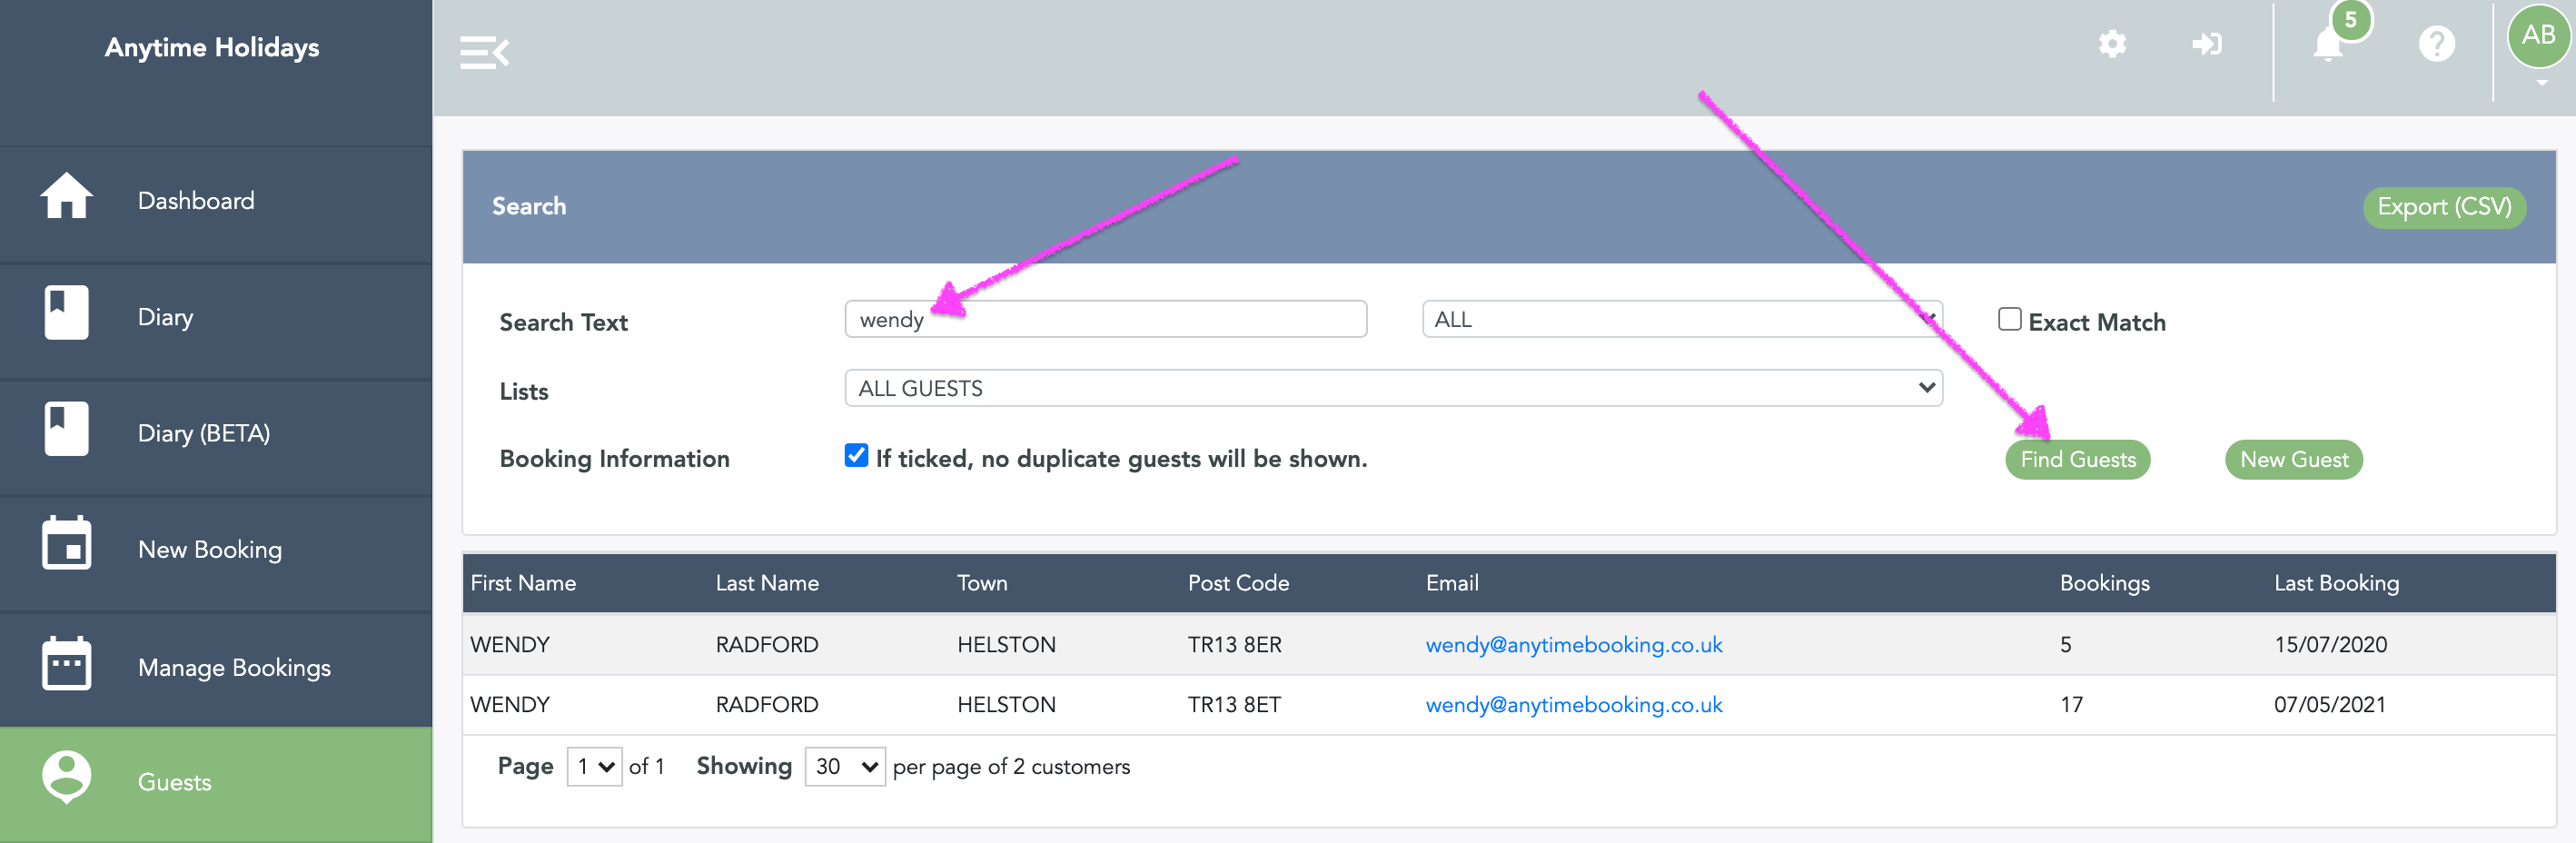Sort by Town column header
This screenshot has width=2576, height=843.
pyautogui.click(x=982, y=583)
